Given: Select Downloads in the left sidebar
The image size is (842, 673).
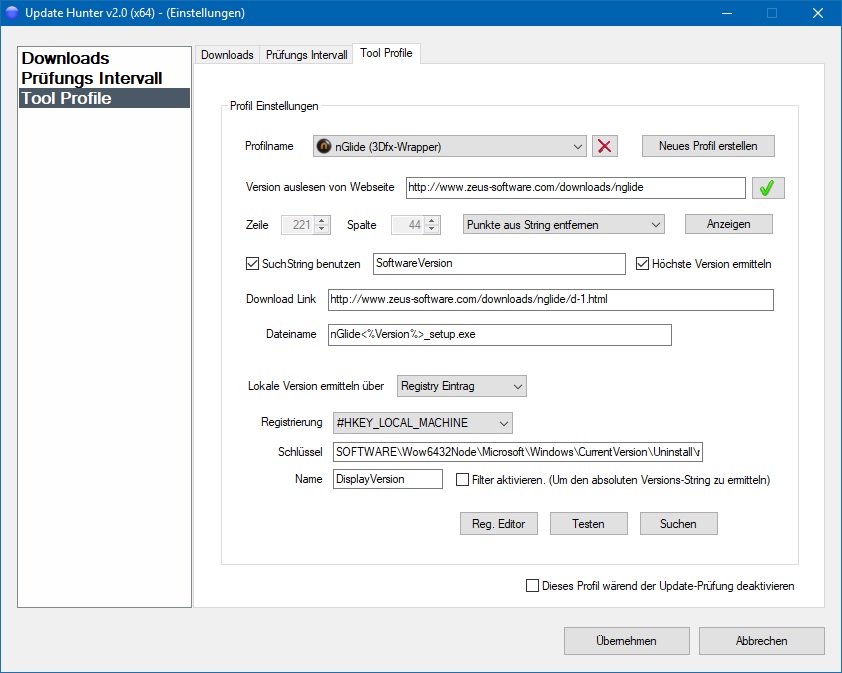Looking at the screenshot, I should click(66, 58).
